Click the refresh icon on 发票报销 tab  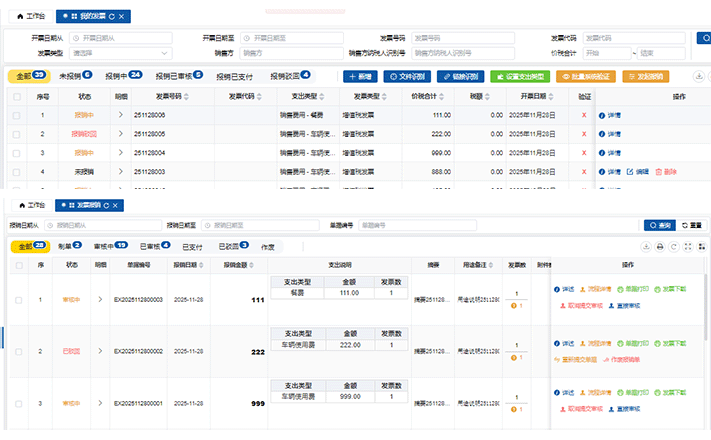click(106, 204)
